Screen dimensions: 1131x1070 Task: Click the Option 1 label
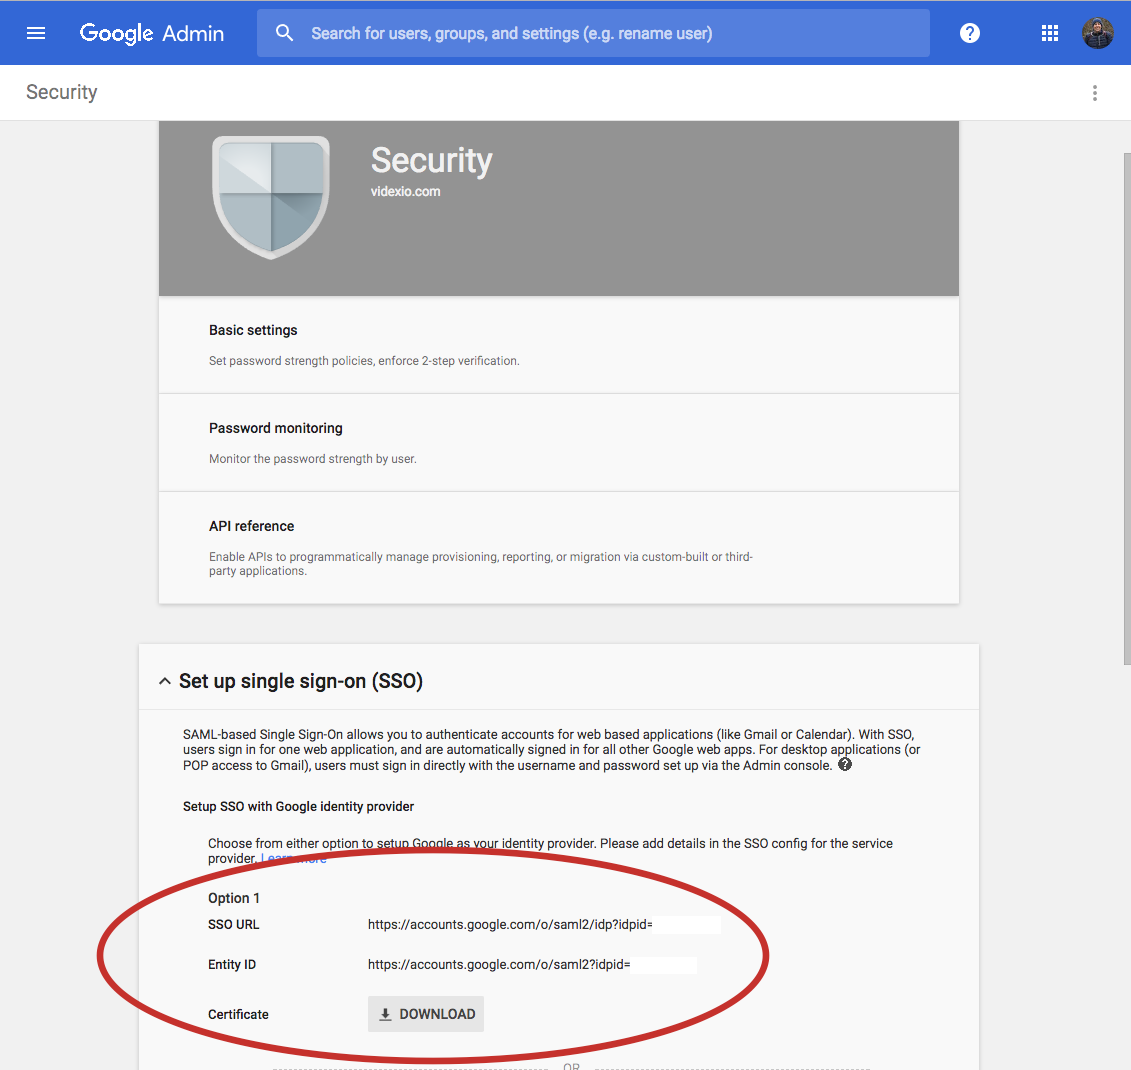[x=234, y=898]
